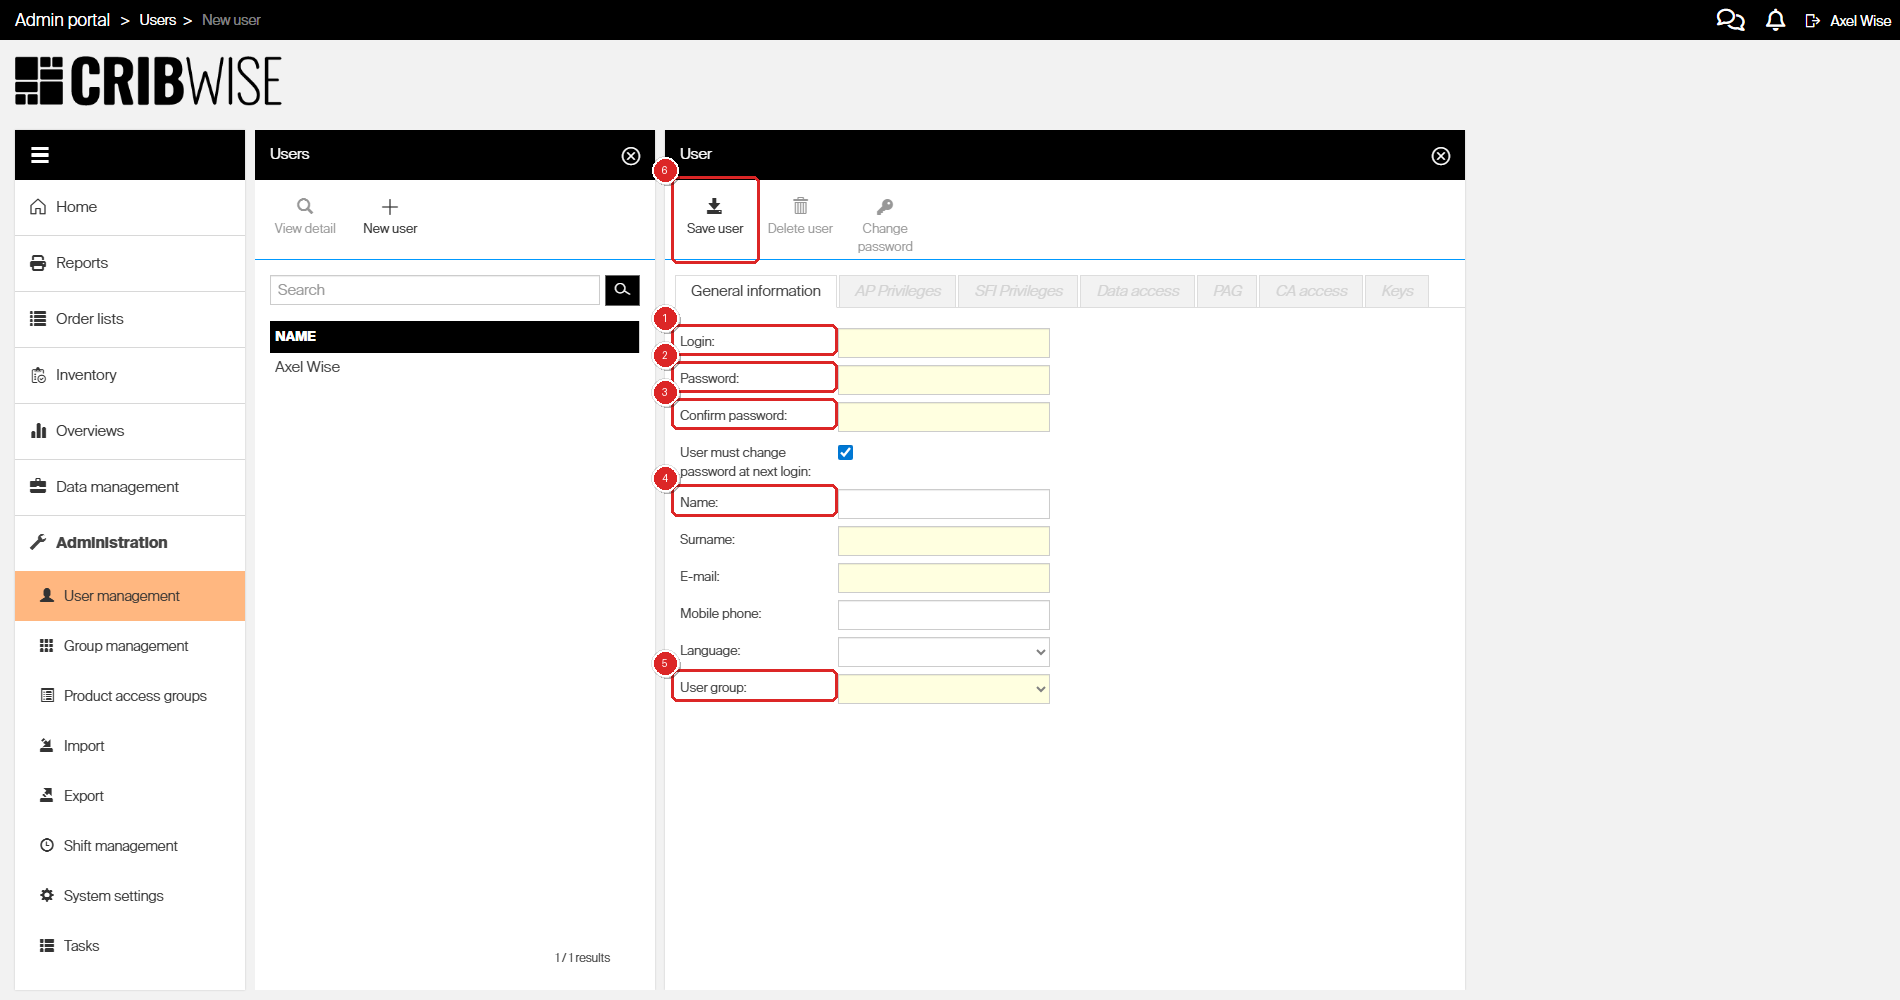Open the User group dropdown
The width and height of the screenshot is (1900, 1000).
(x=943, y=689)
